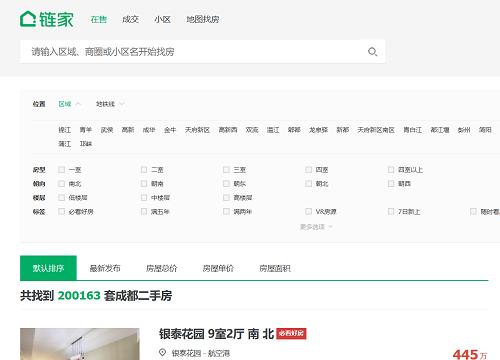Click location pin icon beside 银泰花园 - 航空港

(x=162, y=352)
